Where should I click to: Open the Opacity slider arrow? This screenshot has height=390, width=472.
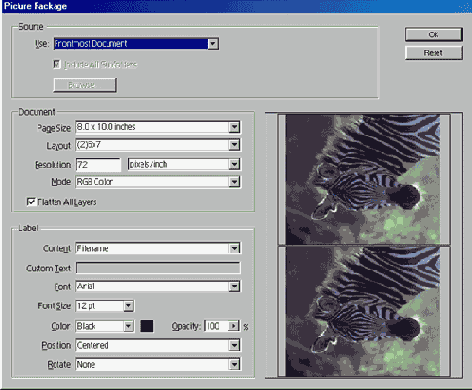pyautogui.click(x=234, y=326)
